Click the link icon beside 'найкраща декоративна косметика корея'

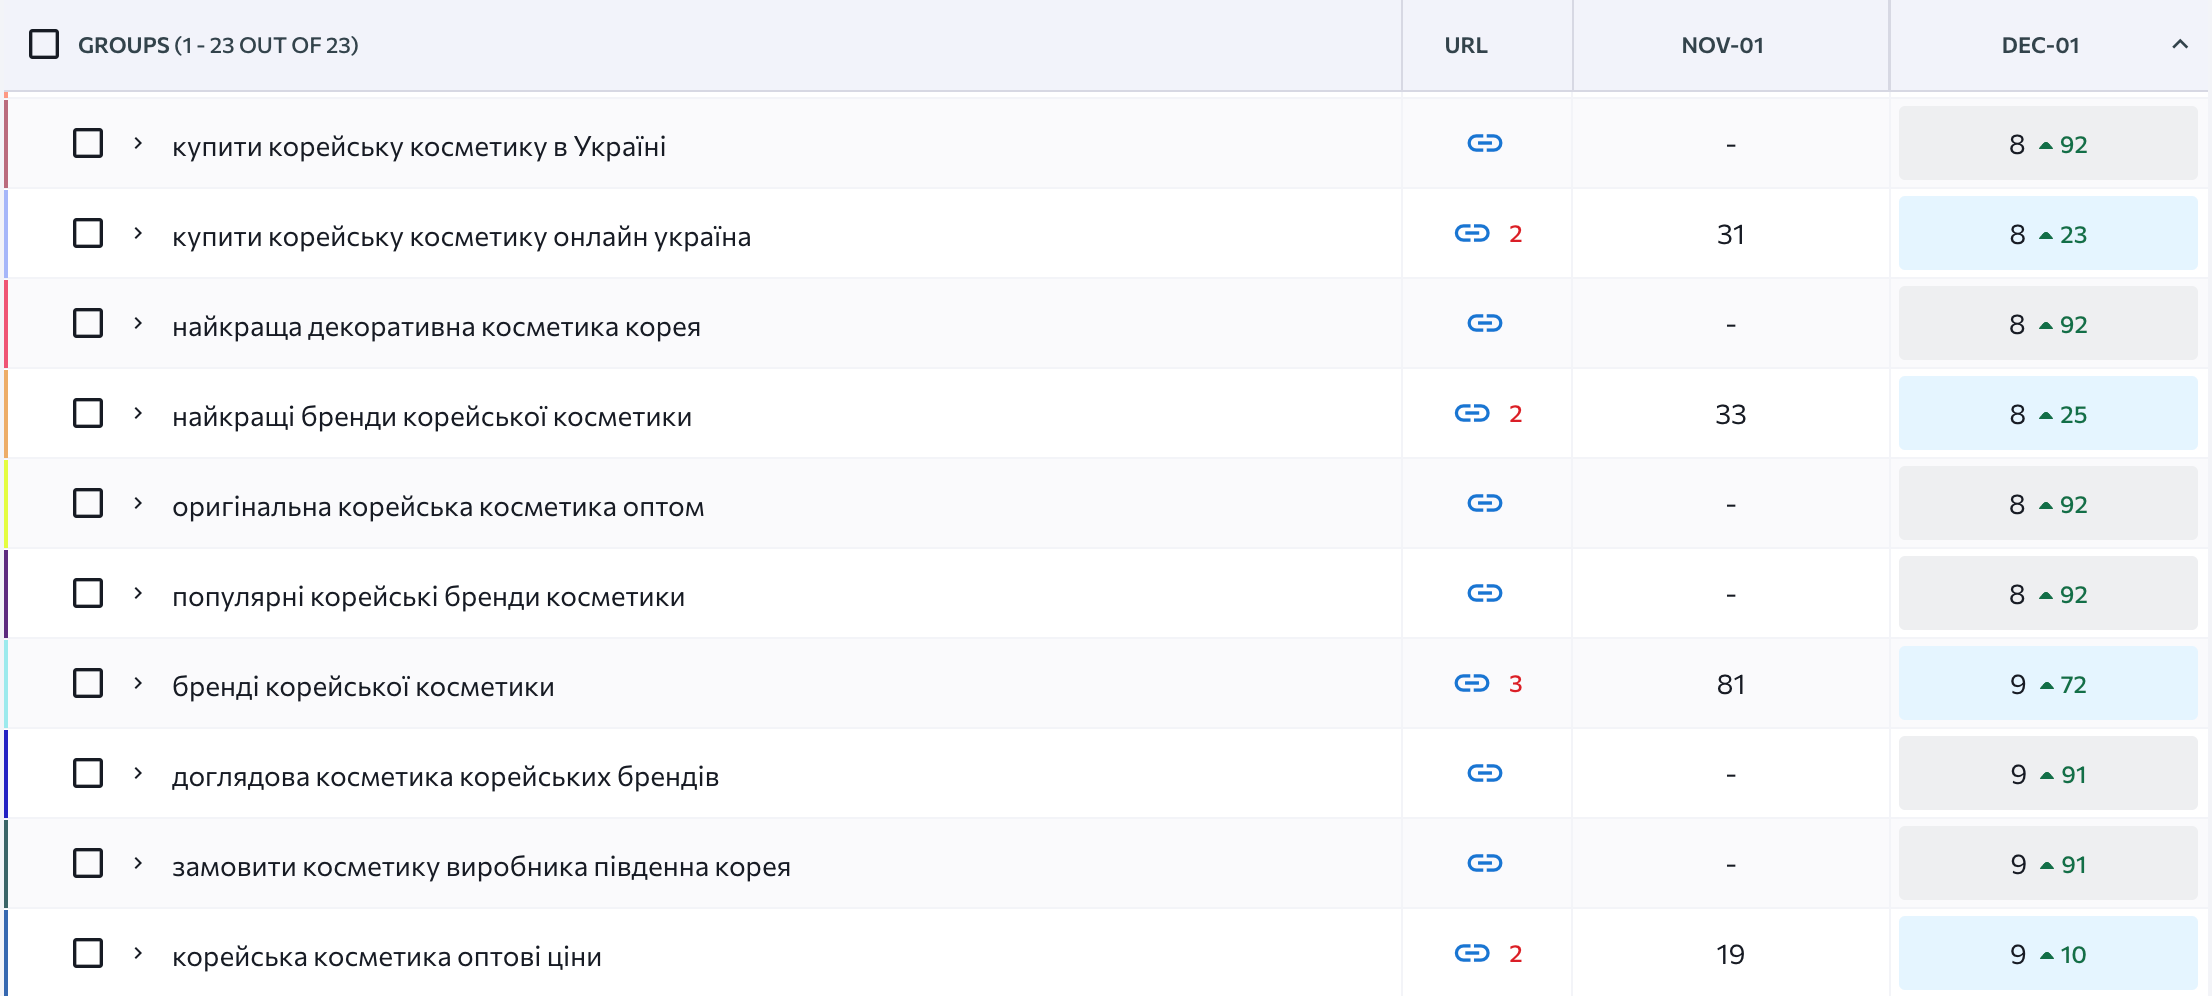pos(1486,323)
